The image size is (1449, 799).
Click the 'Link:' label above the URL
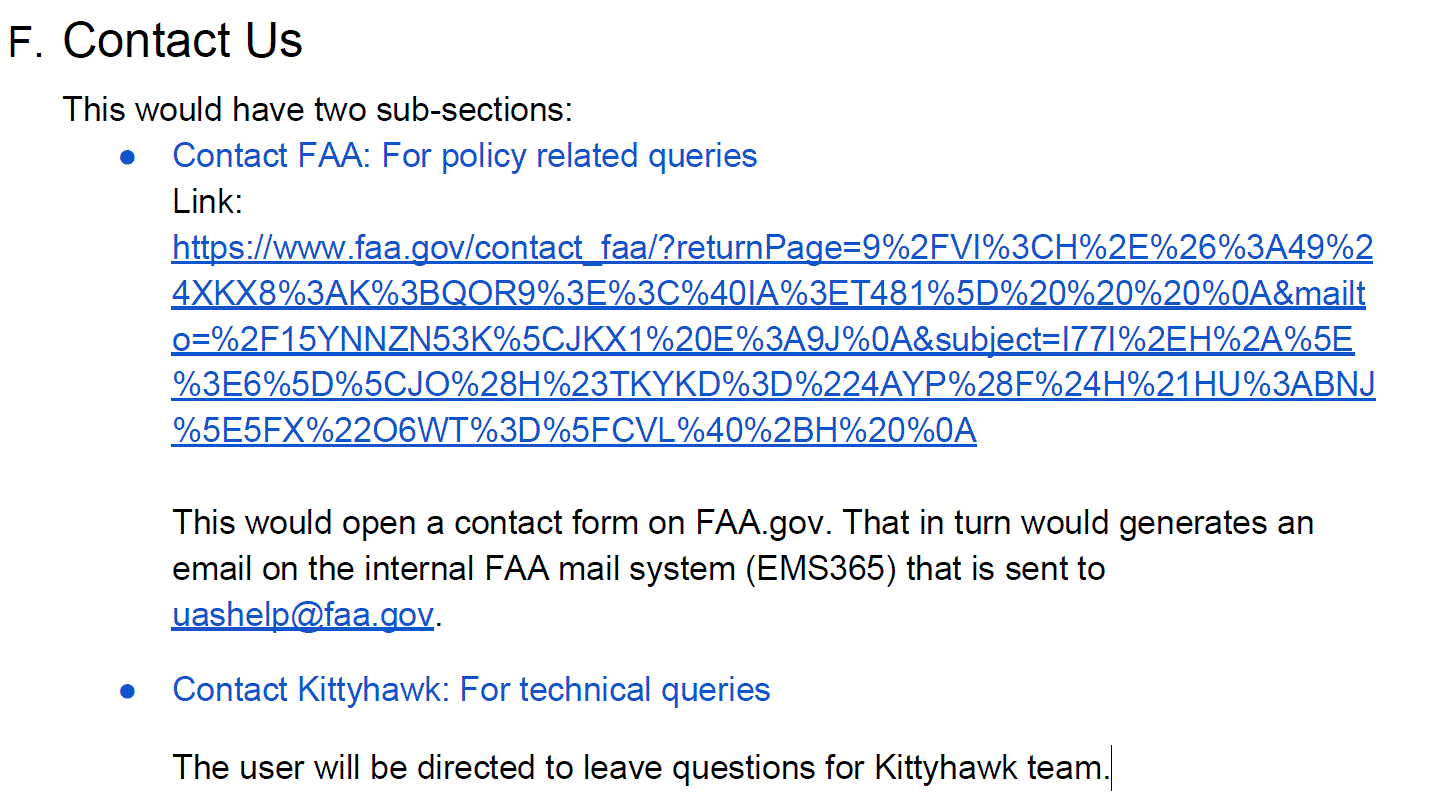(208, 202)
